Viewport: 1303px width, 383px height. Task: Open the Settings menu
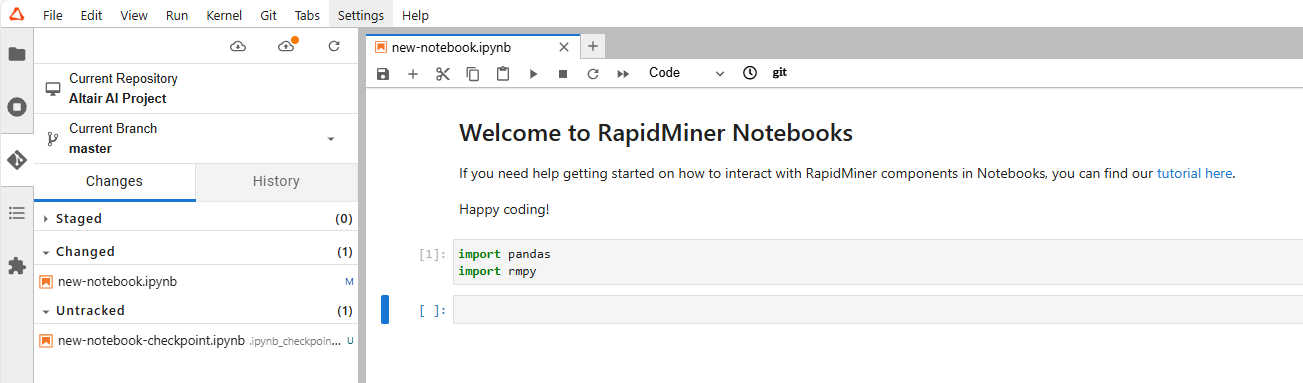tap(361, 16)
